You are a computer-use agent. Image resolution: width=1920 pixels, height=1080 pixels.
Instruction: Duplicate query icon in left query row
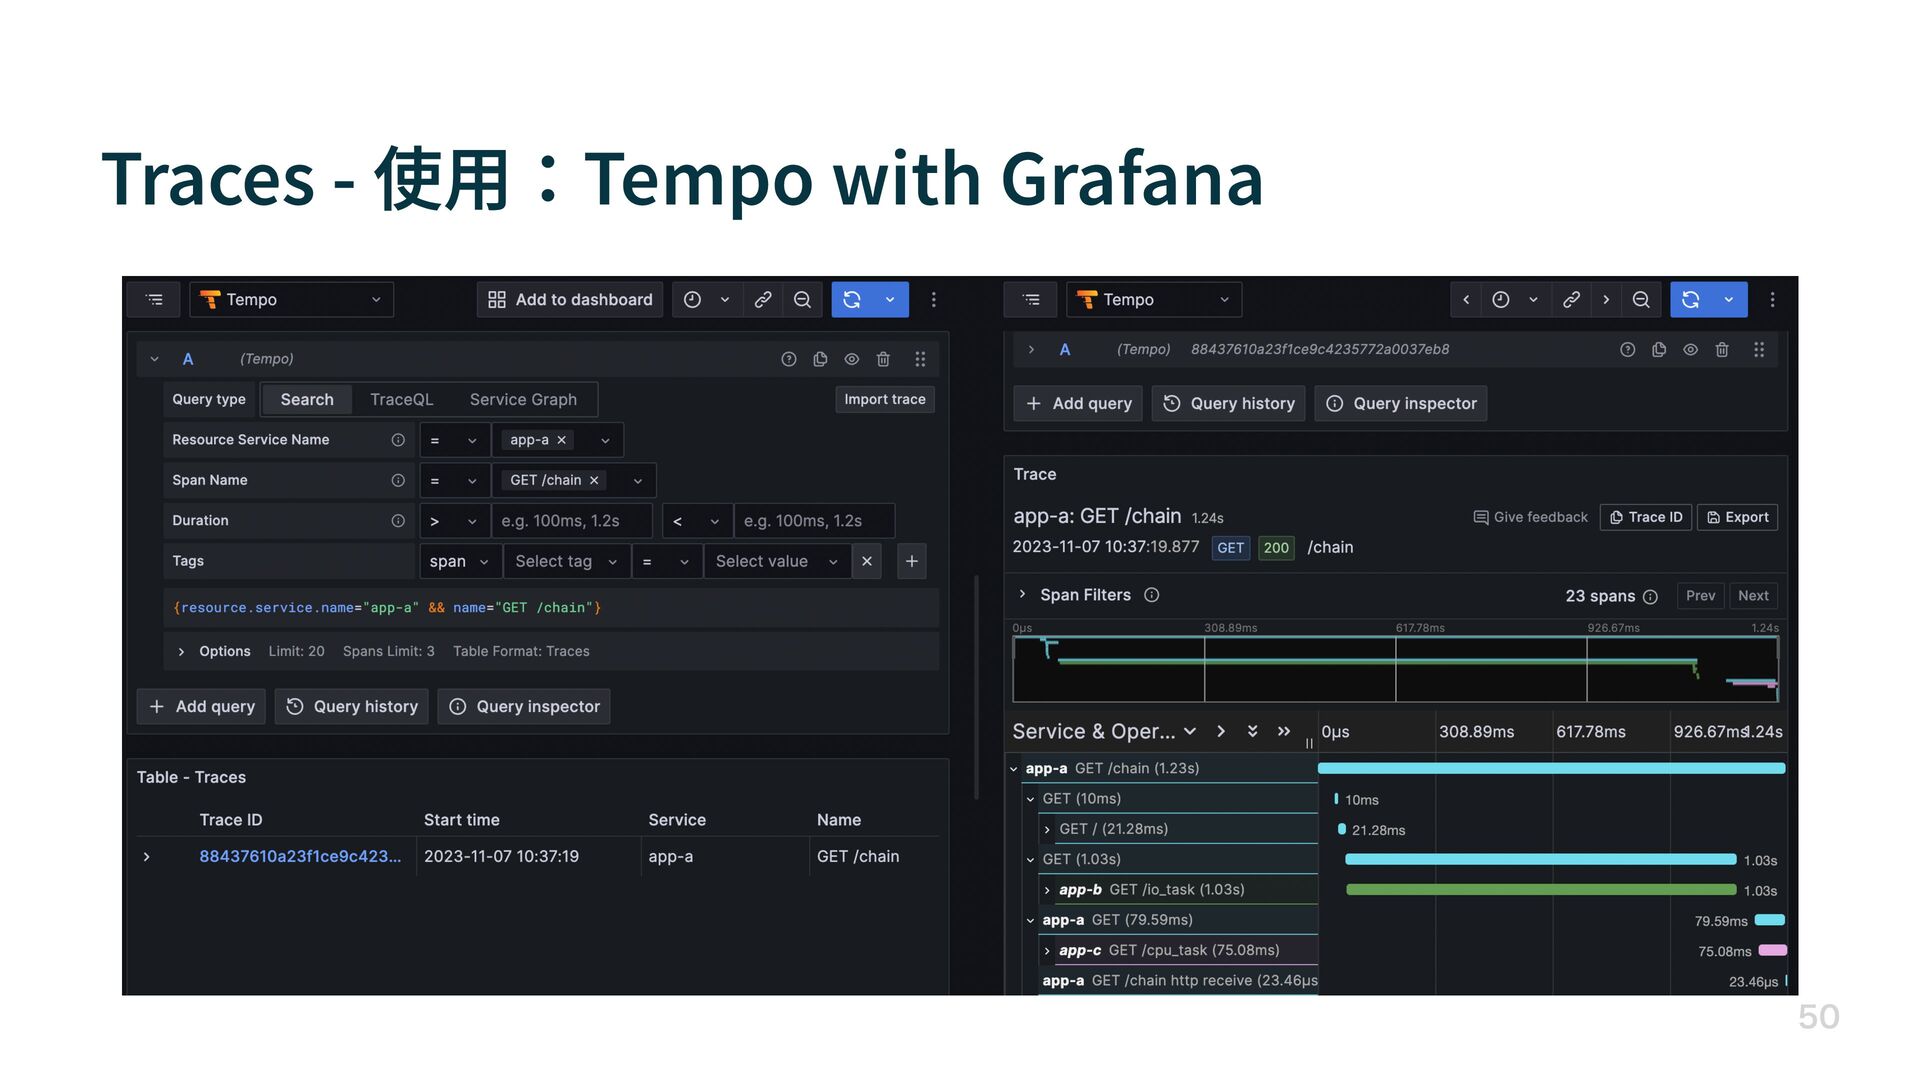[820, 359]
